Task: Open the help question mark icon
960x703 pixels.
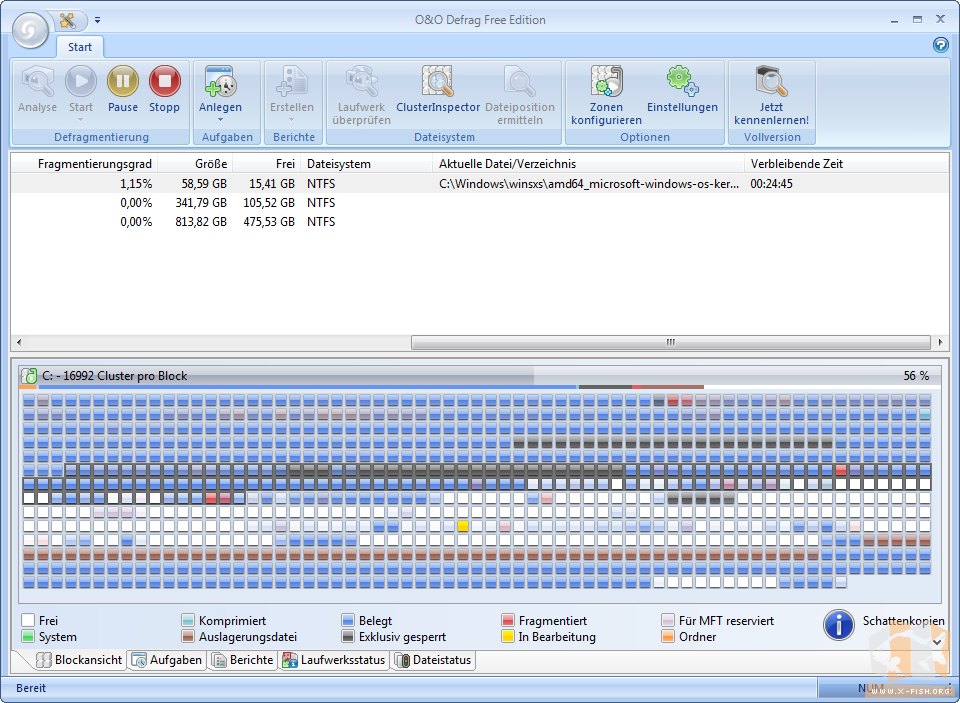Action: pos(940,45)
